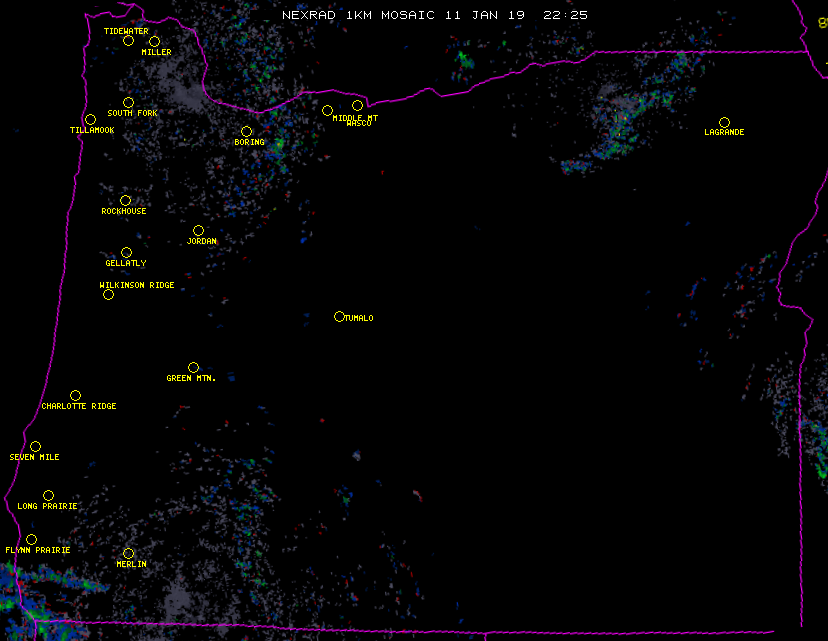Click the LaGrande station circle marker
The height and width of the screenshot is (641, 828).
724,123
